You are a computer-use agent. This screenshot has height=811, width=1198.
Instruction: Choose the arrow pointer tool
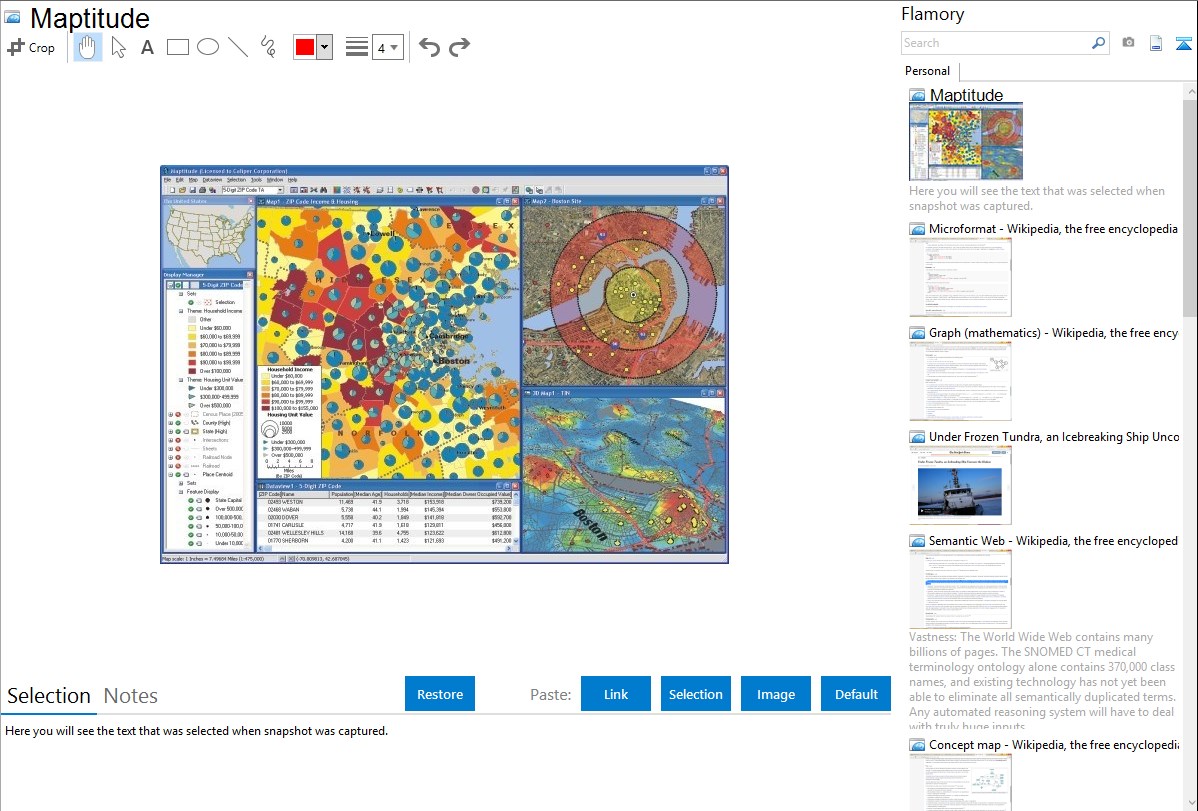coord(118,47)
